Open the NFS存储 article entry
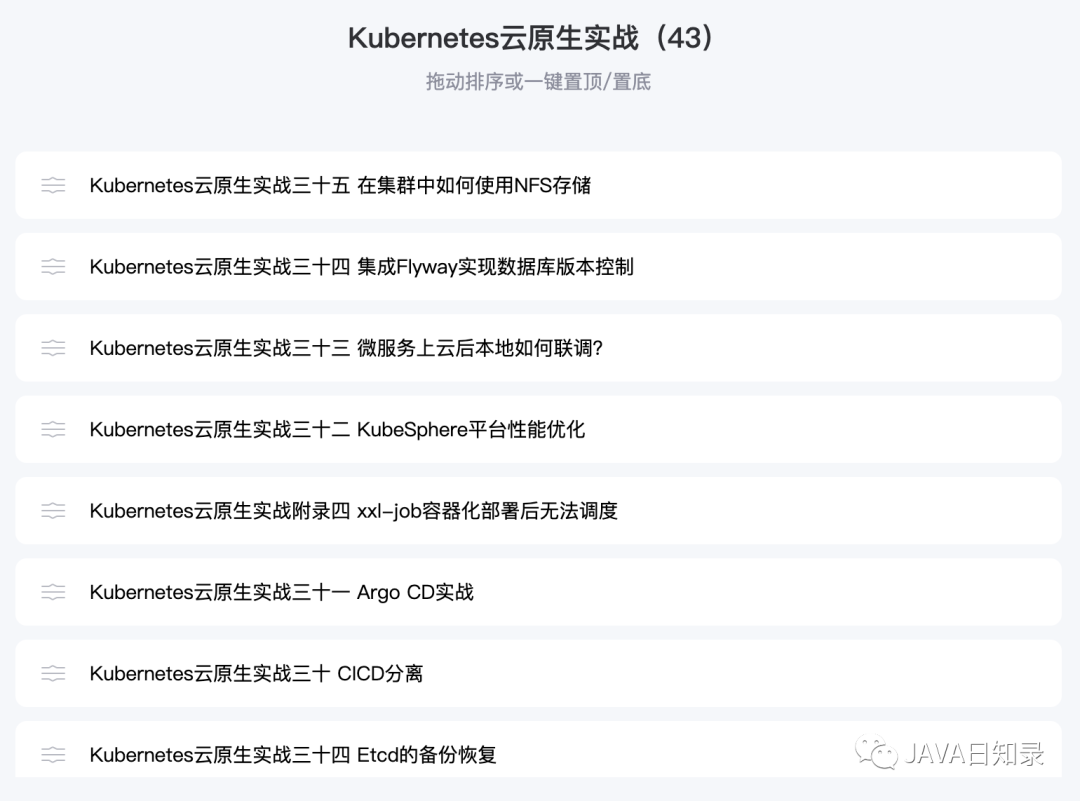 point(343,185)
